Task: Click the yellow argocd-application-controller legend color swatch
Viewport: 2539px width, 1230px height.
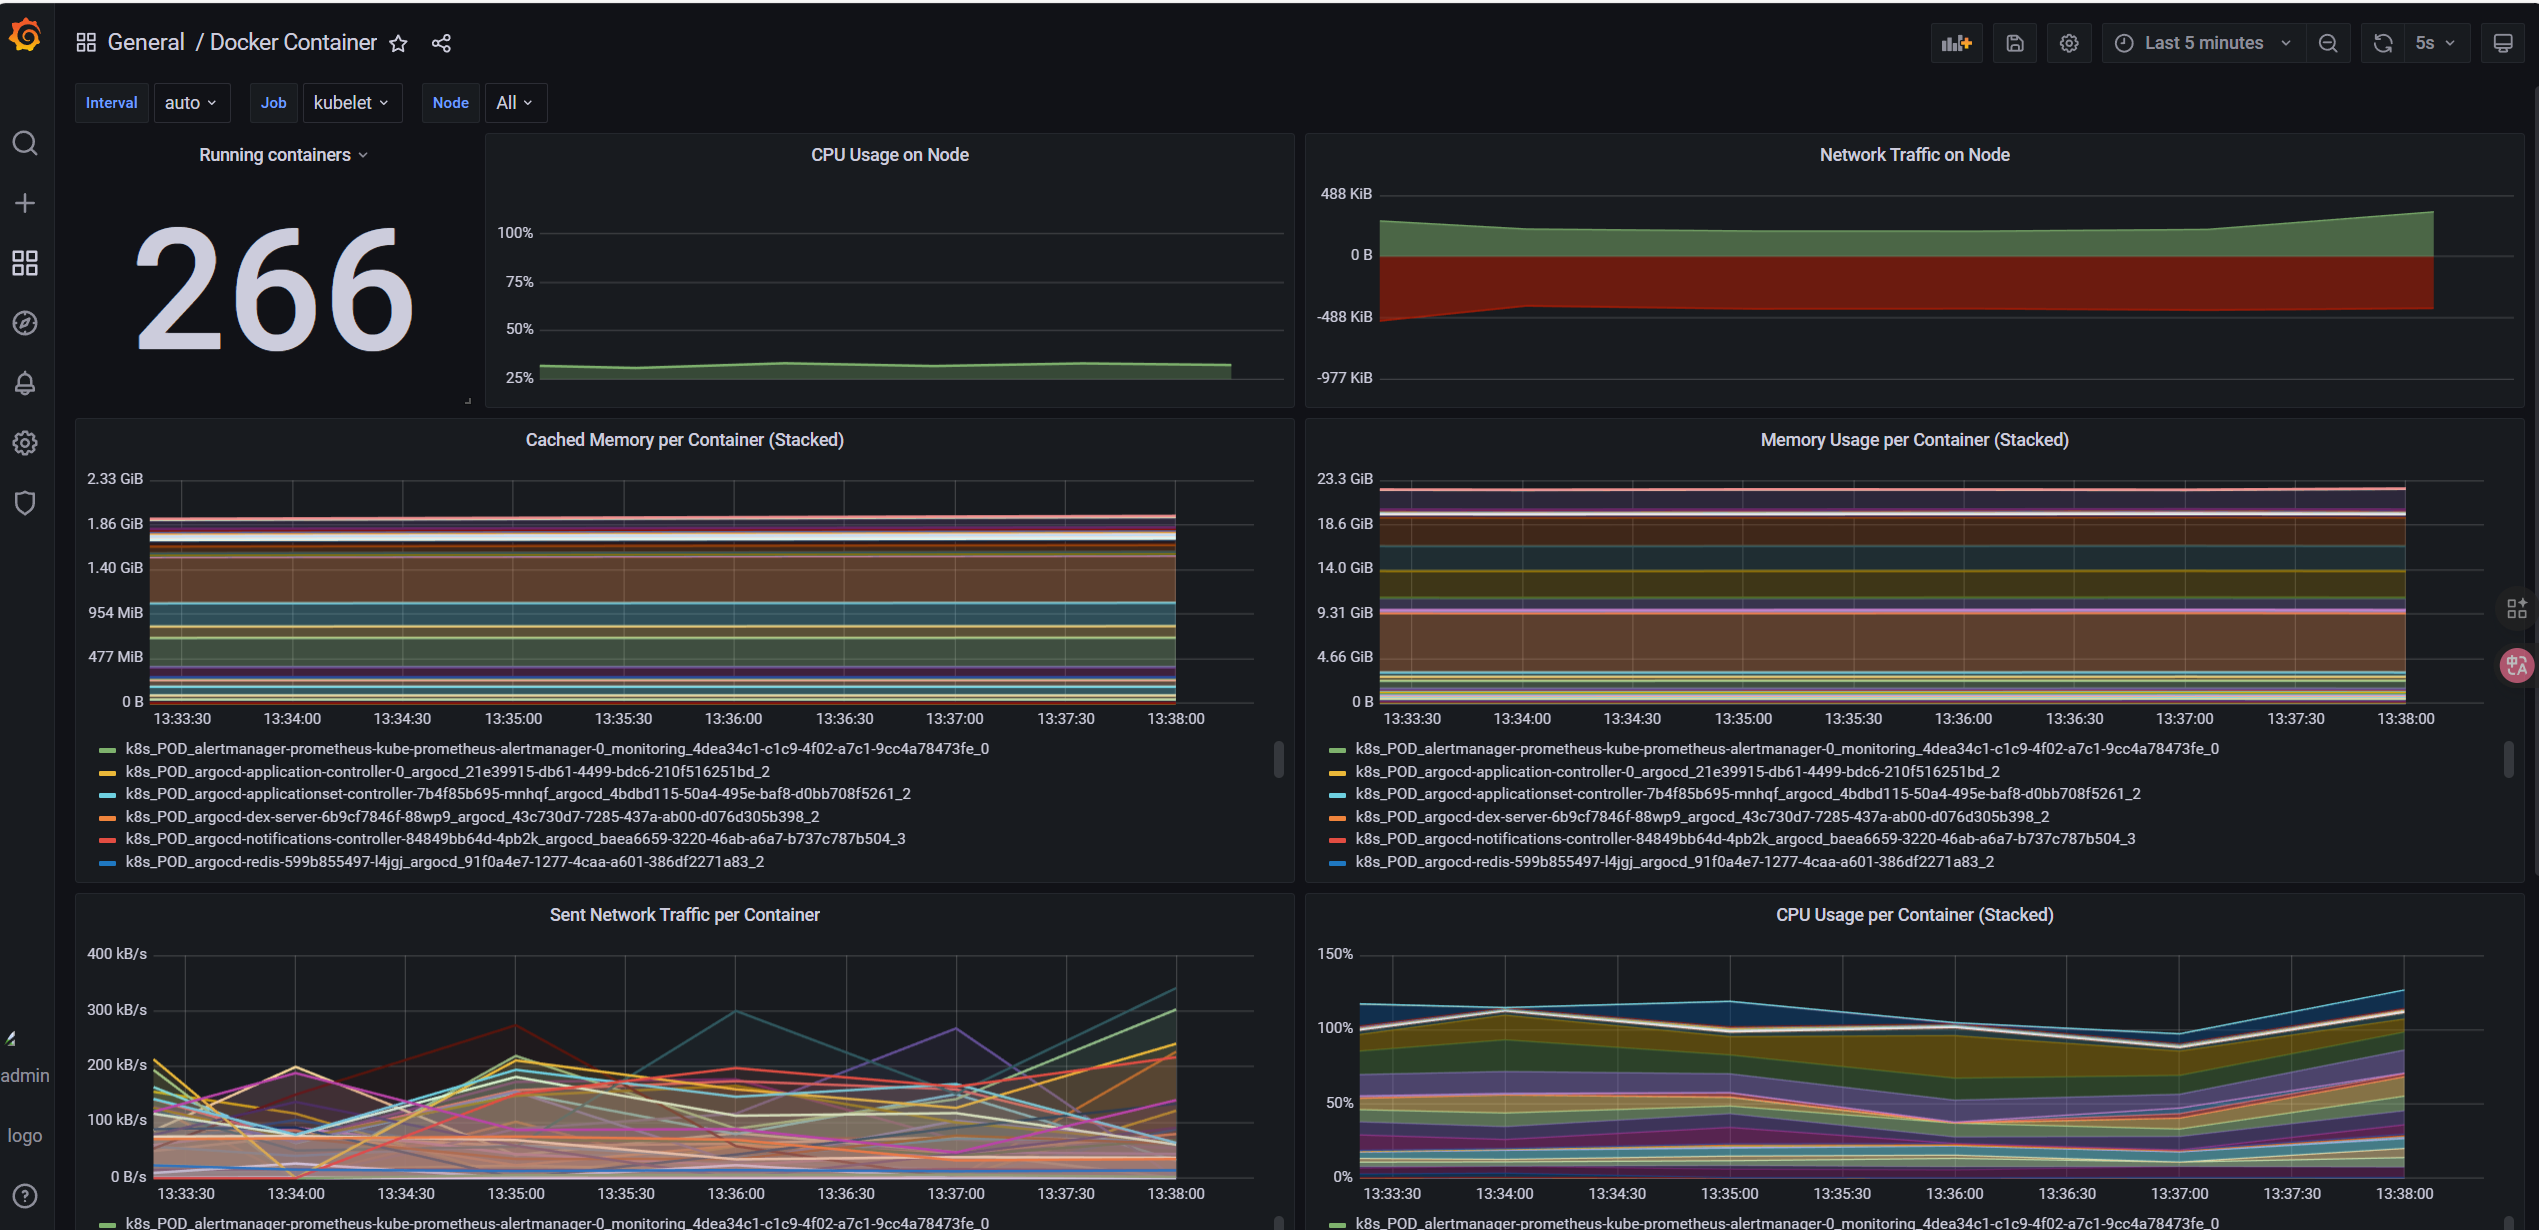Action: click(x=108, y=773)
